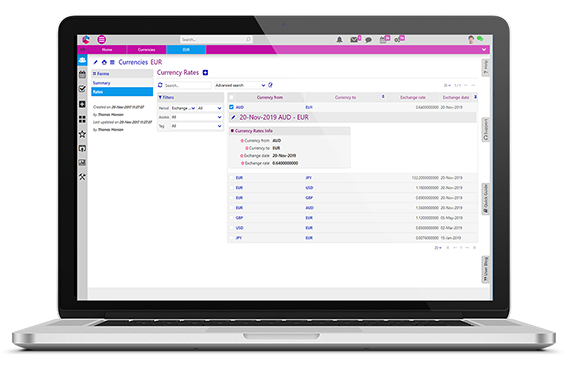Open the calendar icon in left sidebar

pyautogui.click(x=82, y=74)
